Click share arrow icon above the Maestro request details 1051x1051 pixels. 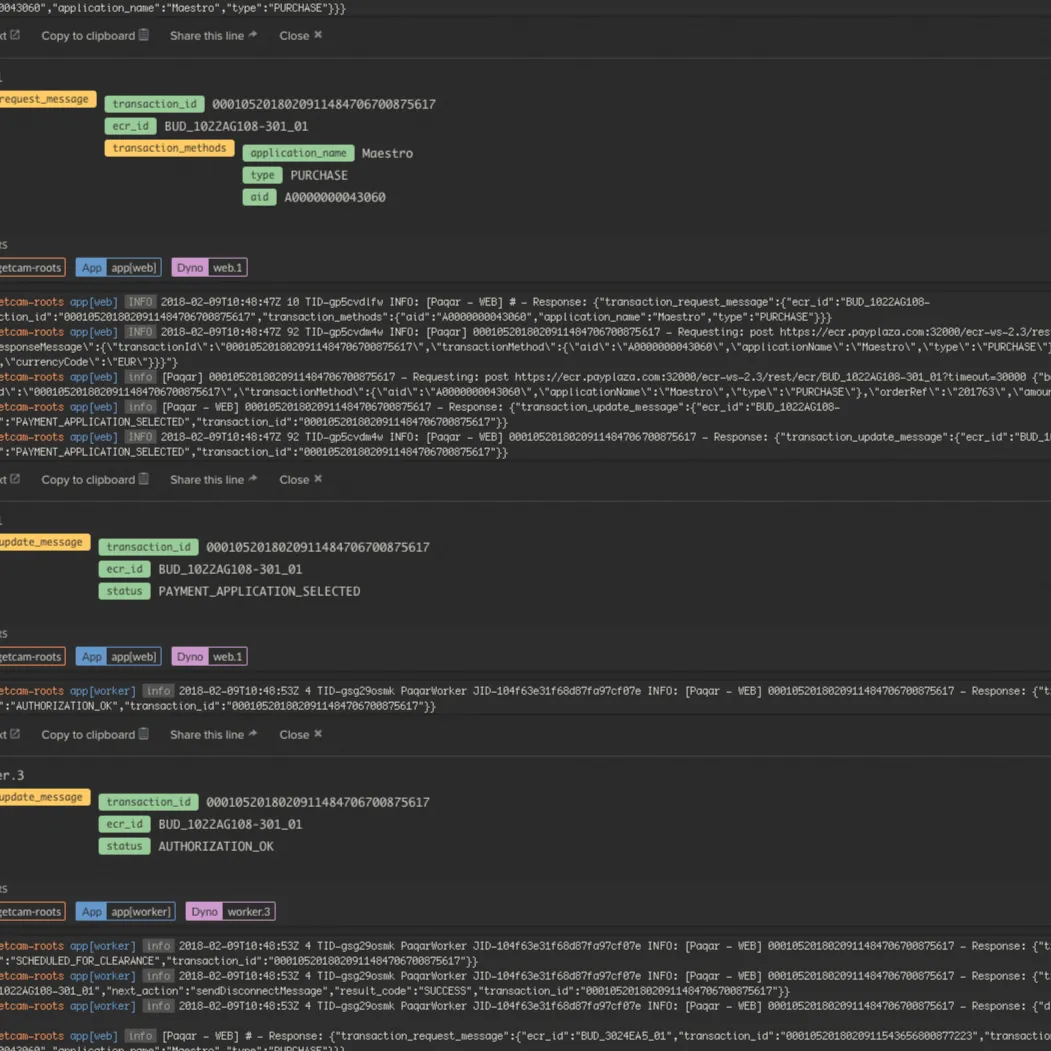click(x=253, y=35)
